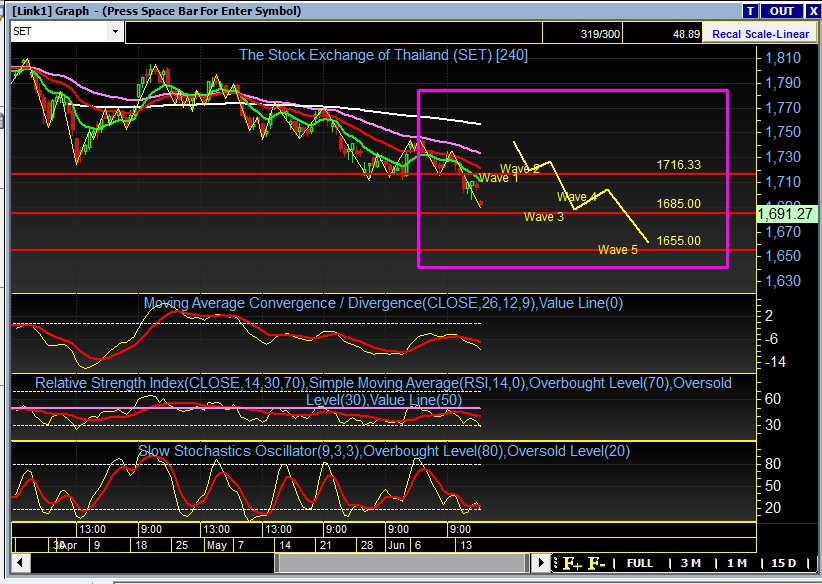Click Recal Scale-Linear button
Image resolution: width=822 pixels, height=584 pixels.
pyautogui.click(x=760, y=34)
